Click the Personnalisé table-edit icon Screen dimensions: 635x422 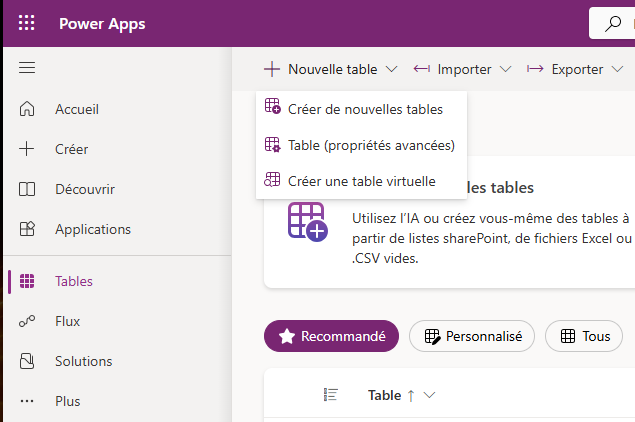tap(432, 336)
